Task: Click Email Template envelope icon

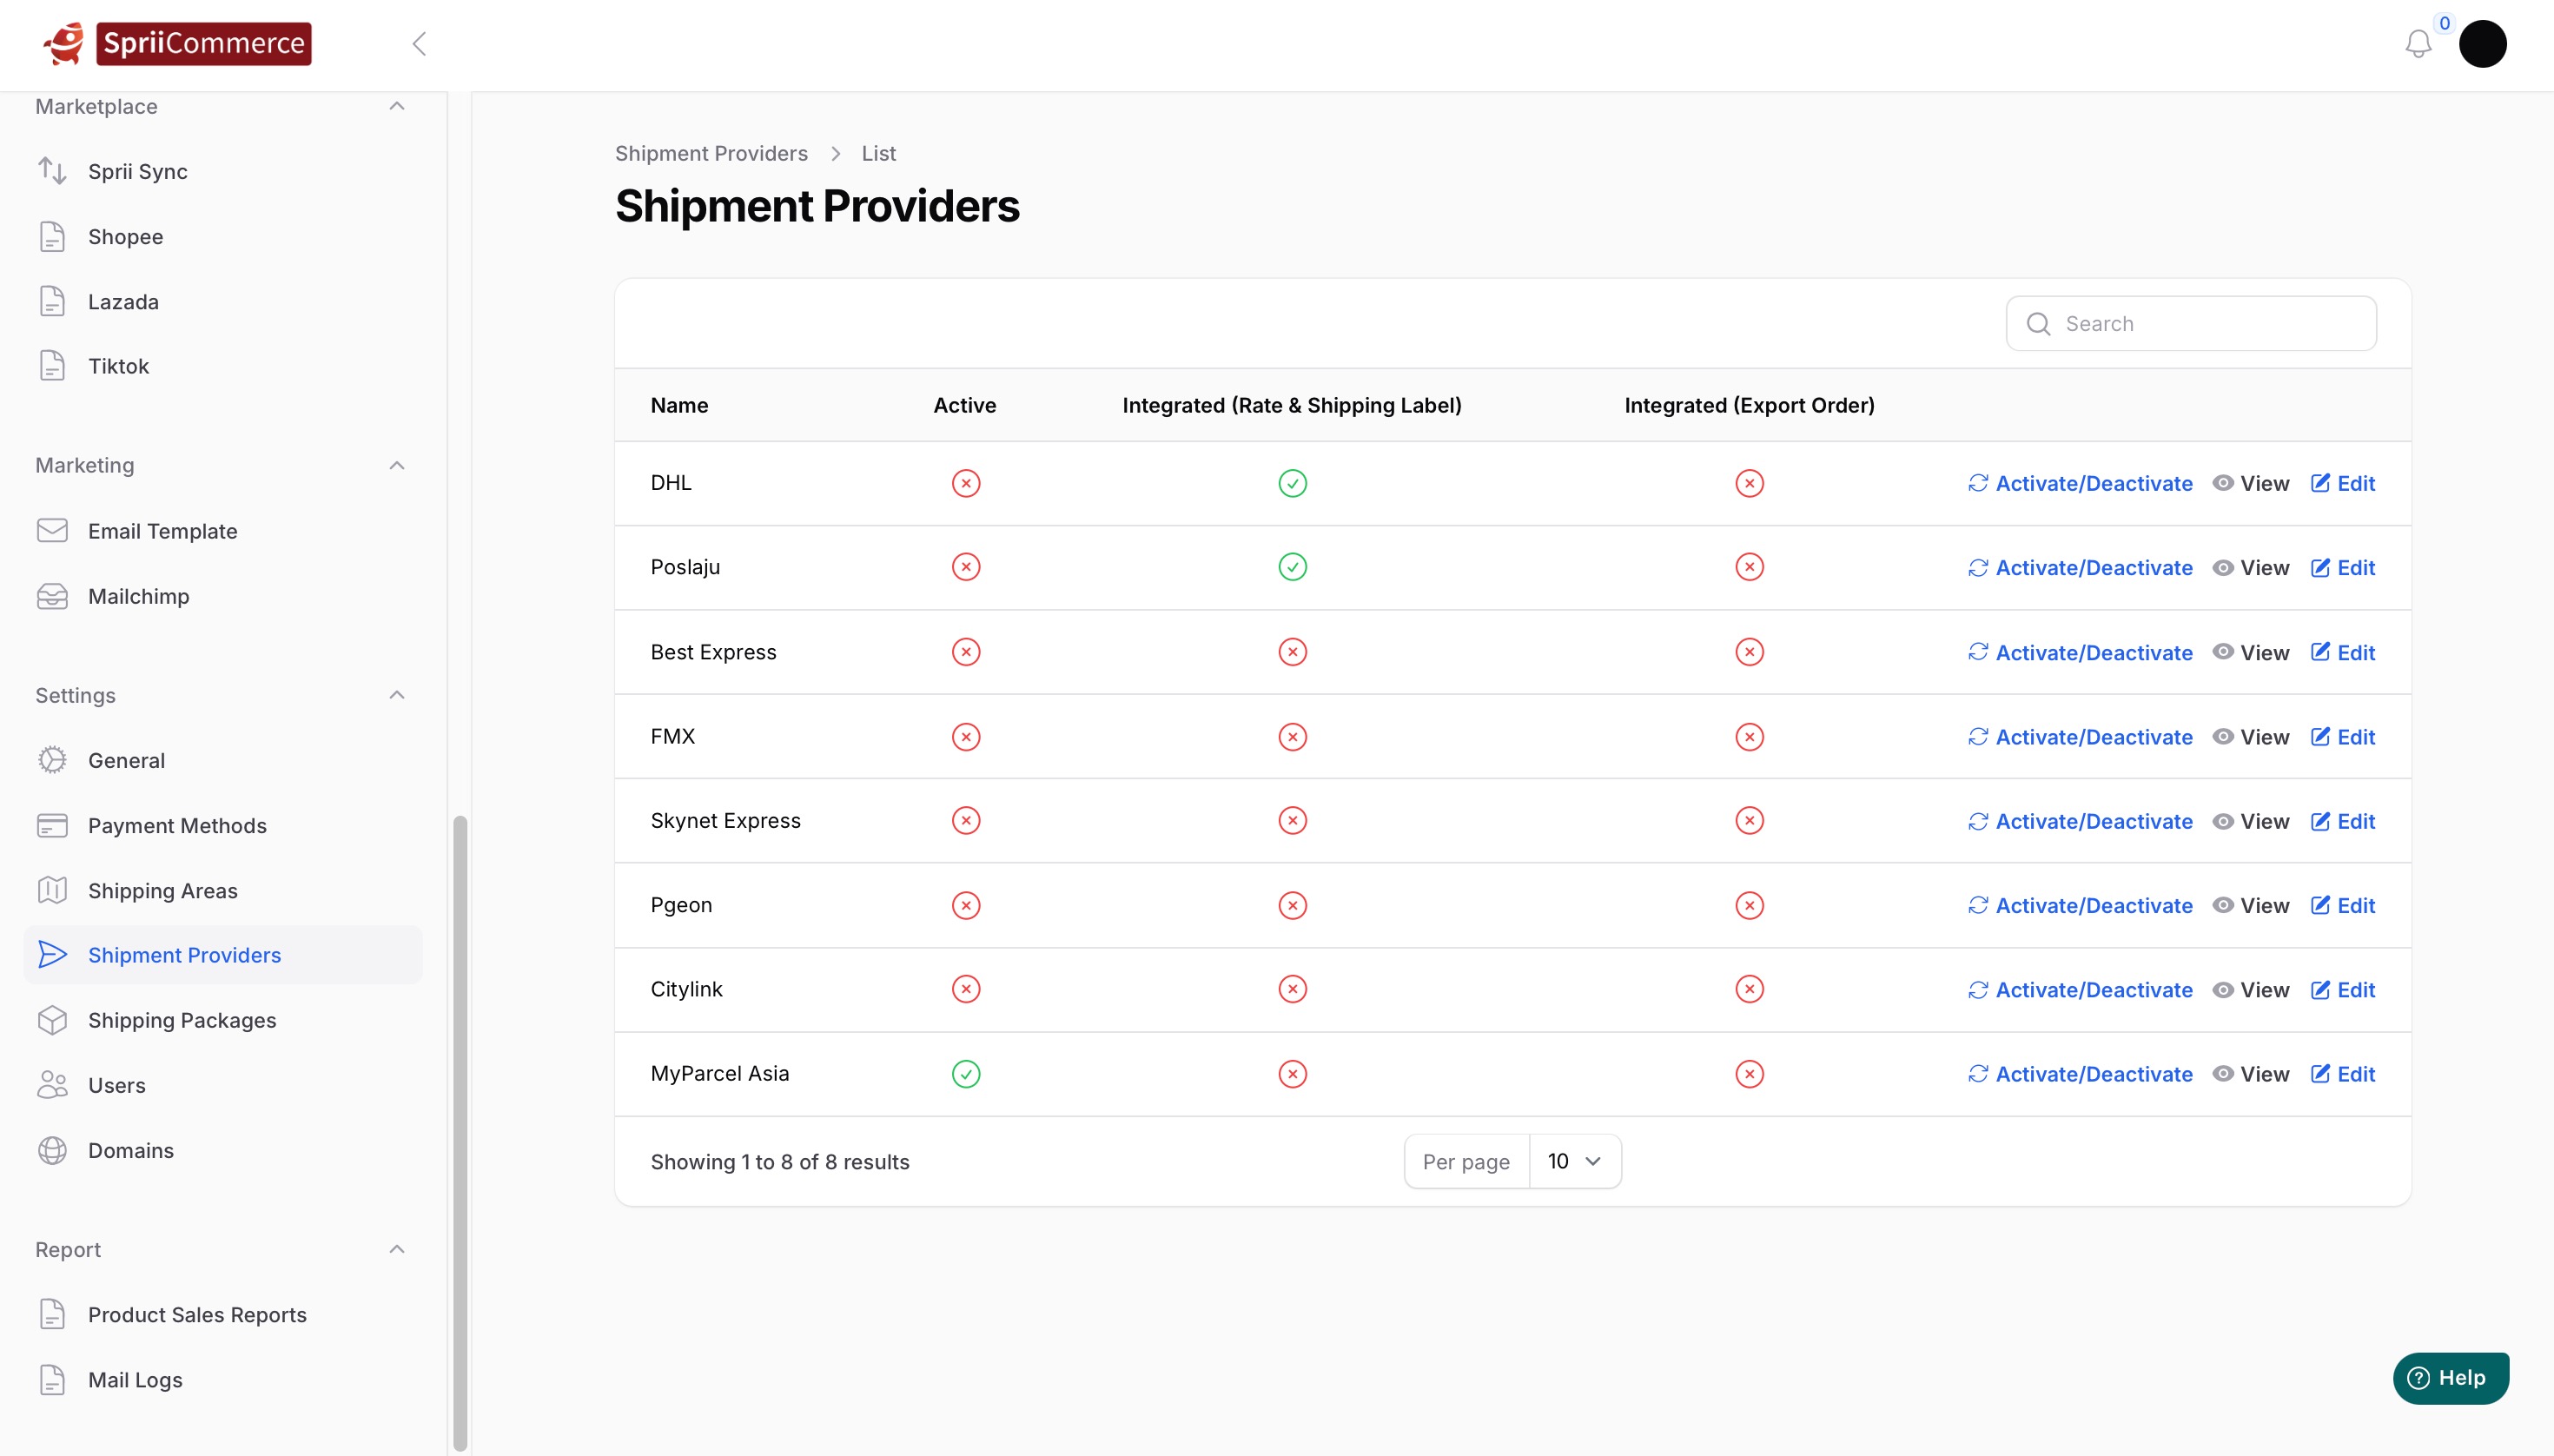Action: pyautogui.click(x=52, y=530)
